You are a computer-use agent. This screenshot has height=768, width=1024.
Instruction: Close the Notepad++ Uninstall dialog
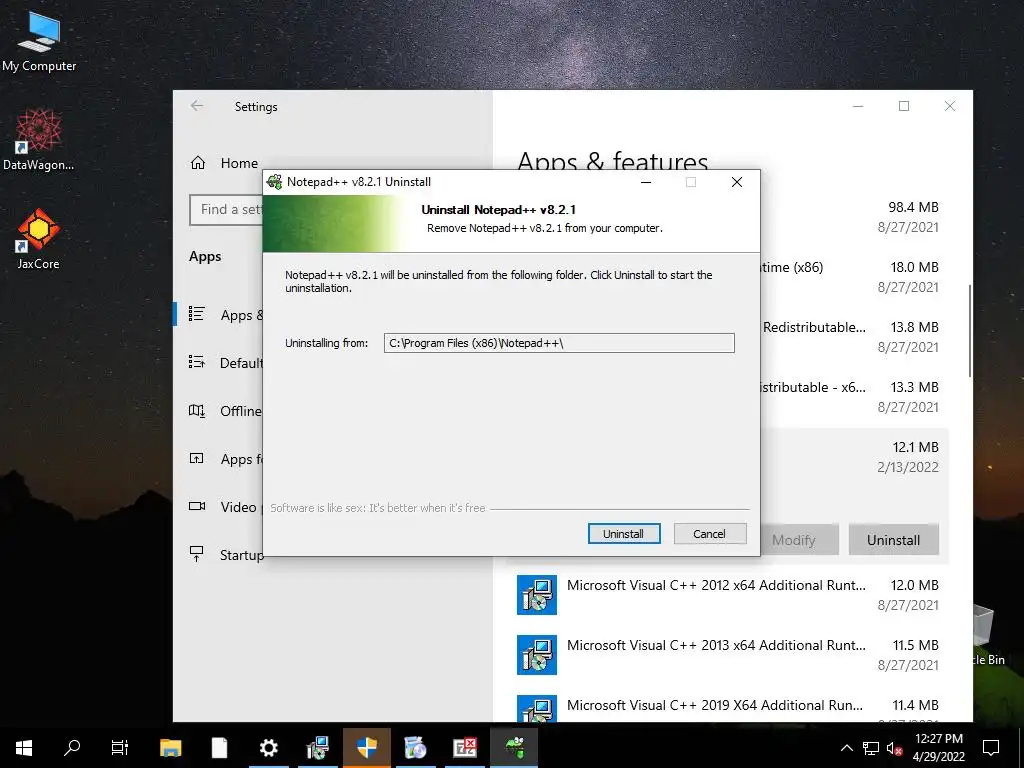[737, 182]
